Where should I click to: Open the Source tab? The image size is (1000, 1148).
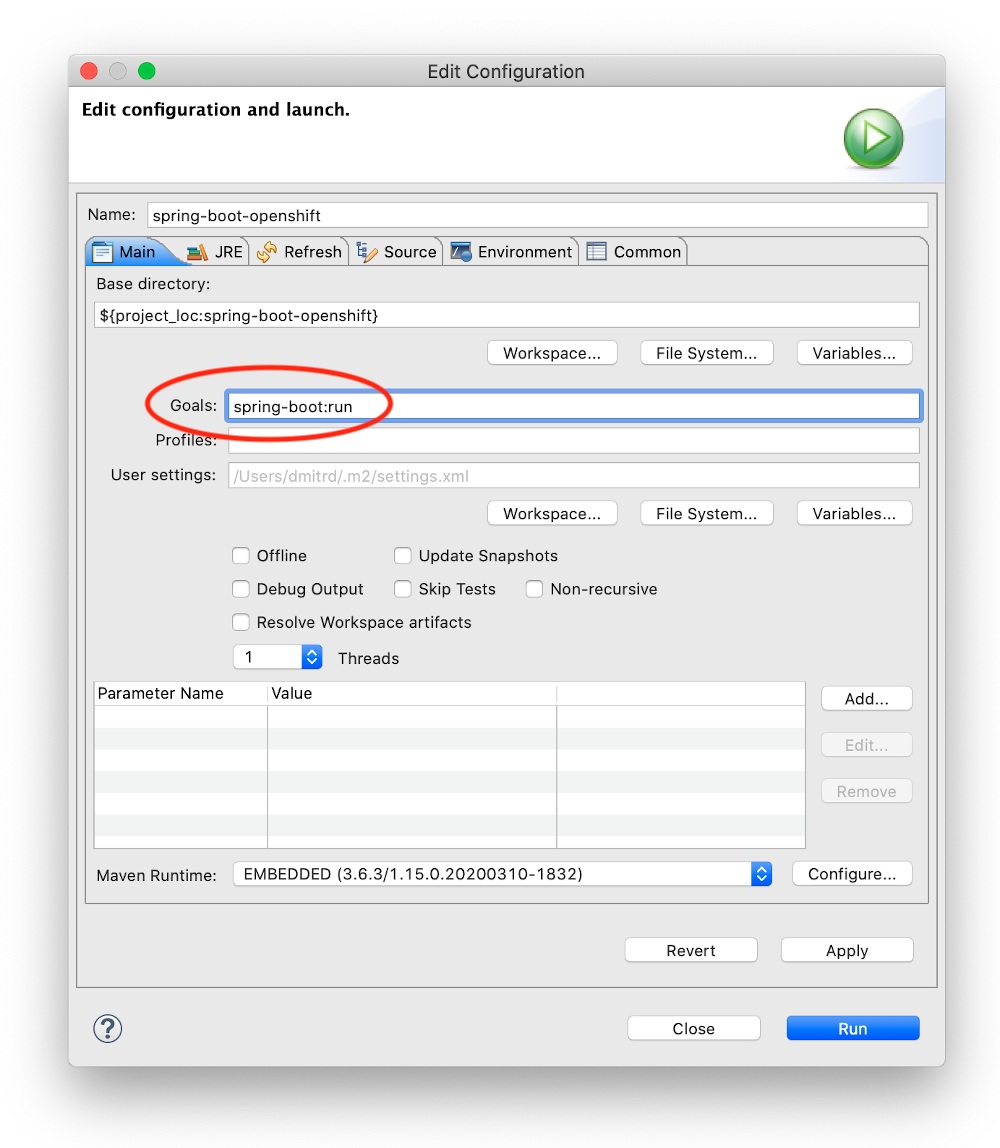(396, 252)
